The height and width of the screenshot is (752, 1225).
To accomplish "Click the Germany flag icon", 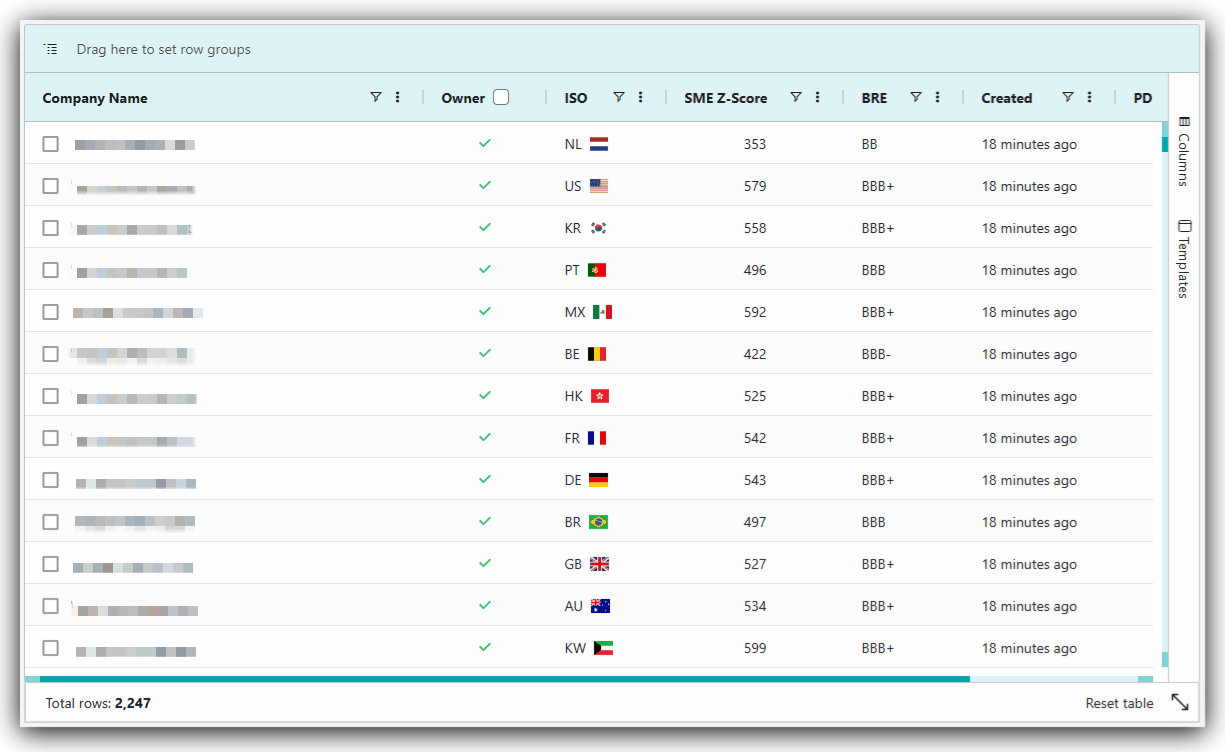I will click(598, 480).
